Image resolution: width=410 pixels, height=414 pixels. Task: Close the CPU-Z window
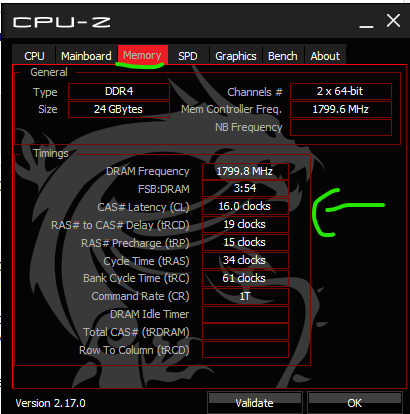tap(393, 21)
